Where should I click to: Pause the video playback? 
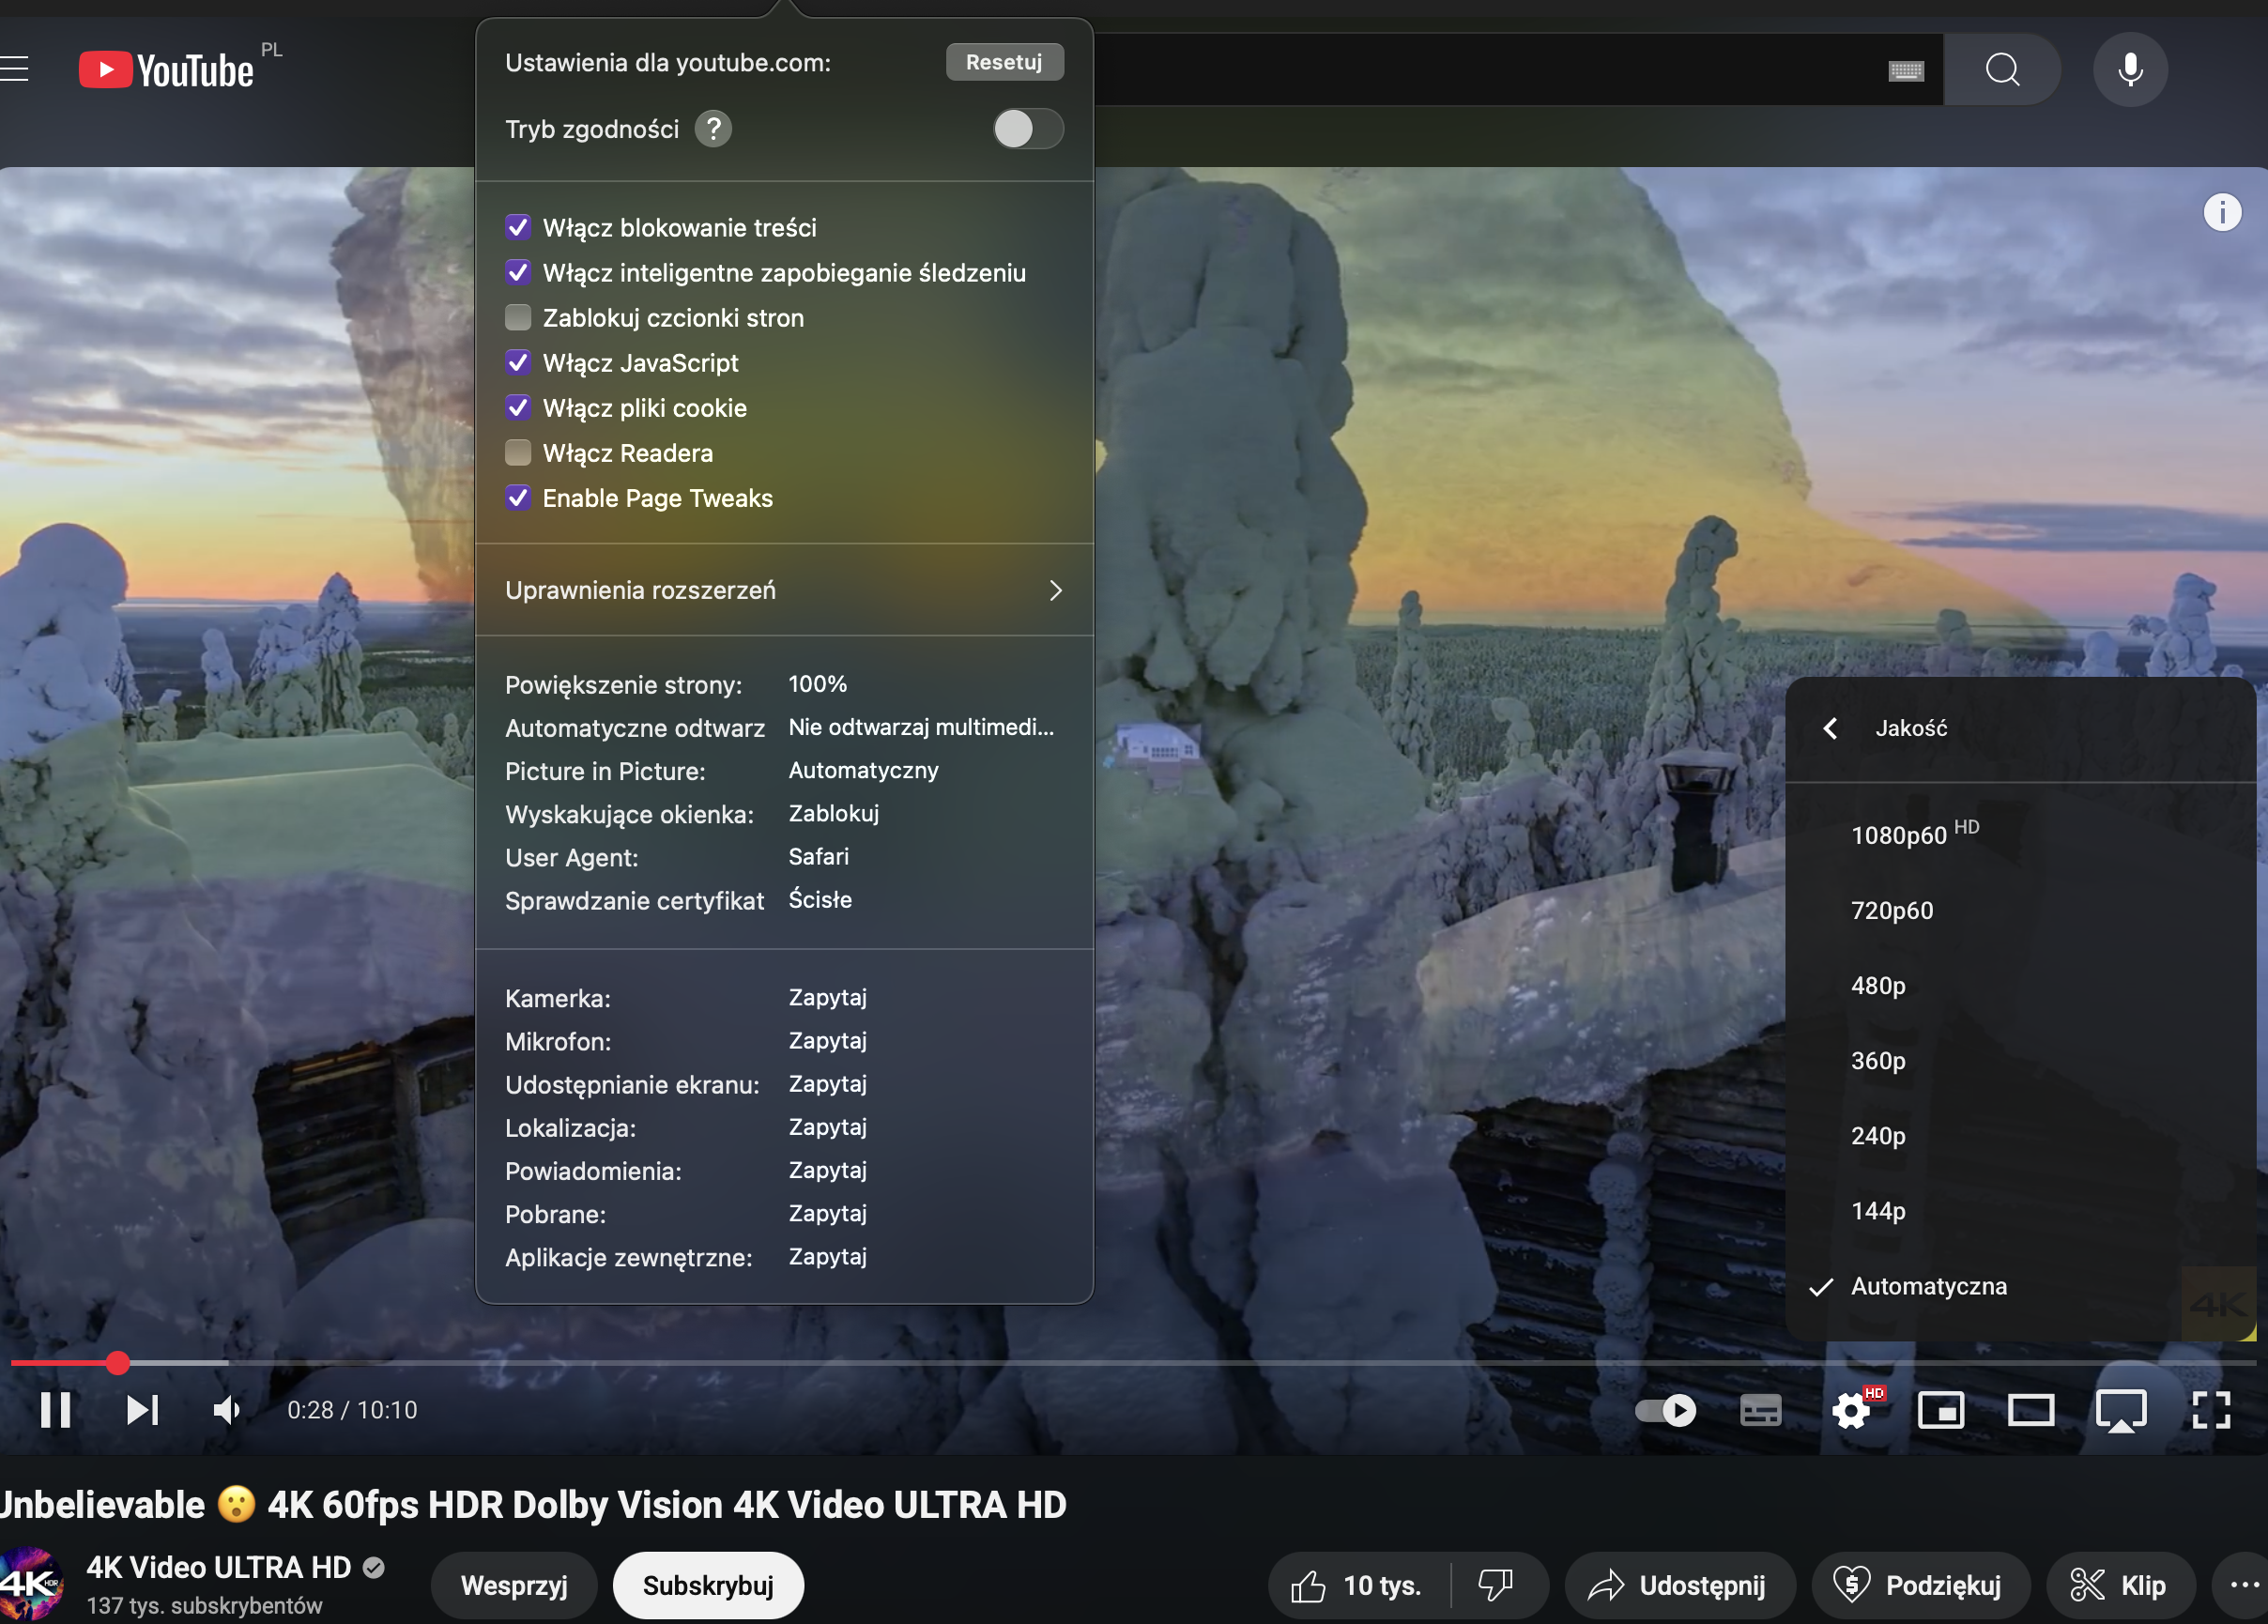click(x=55, y=1410)
